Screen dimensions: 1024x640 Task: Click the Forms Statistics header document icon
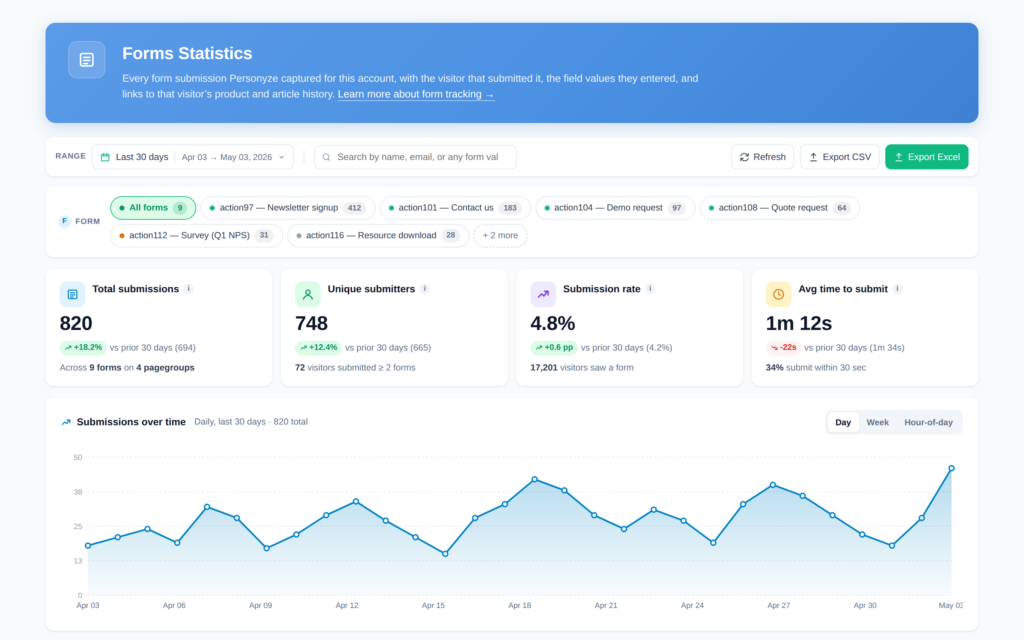point(87,60)
